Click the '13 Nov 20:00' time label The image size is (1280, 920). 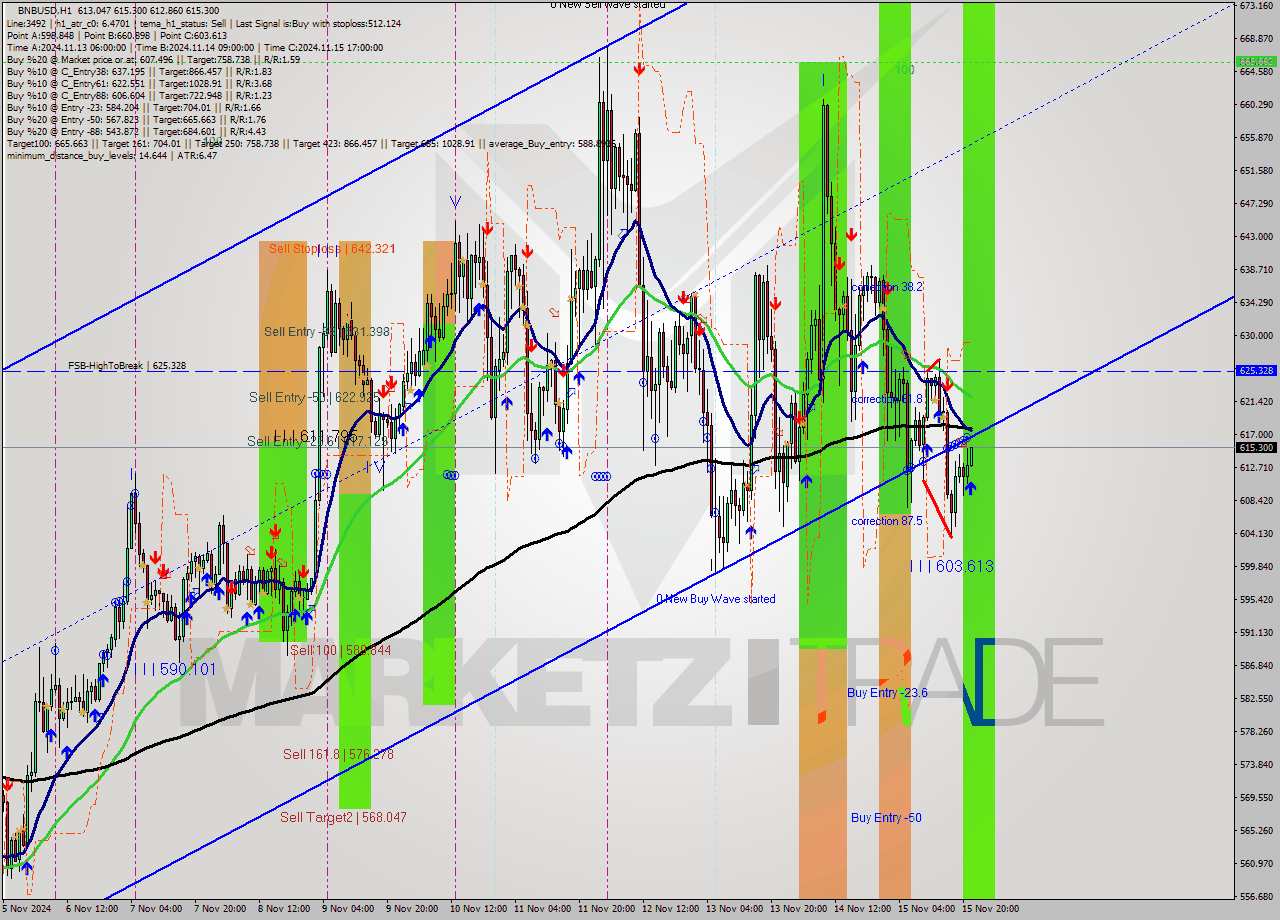point(798,909)
